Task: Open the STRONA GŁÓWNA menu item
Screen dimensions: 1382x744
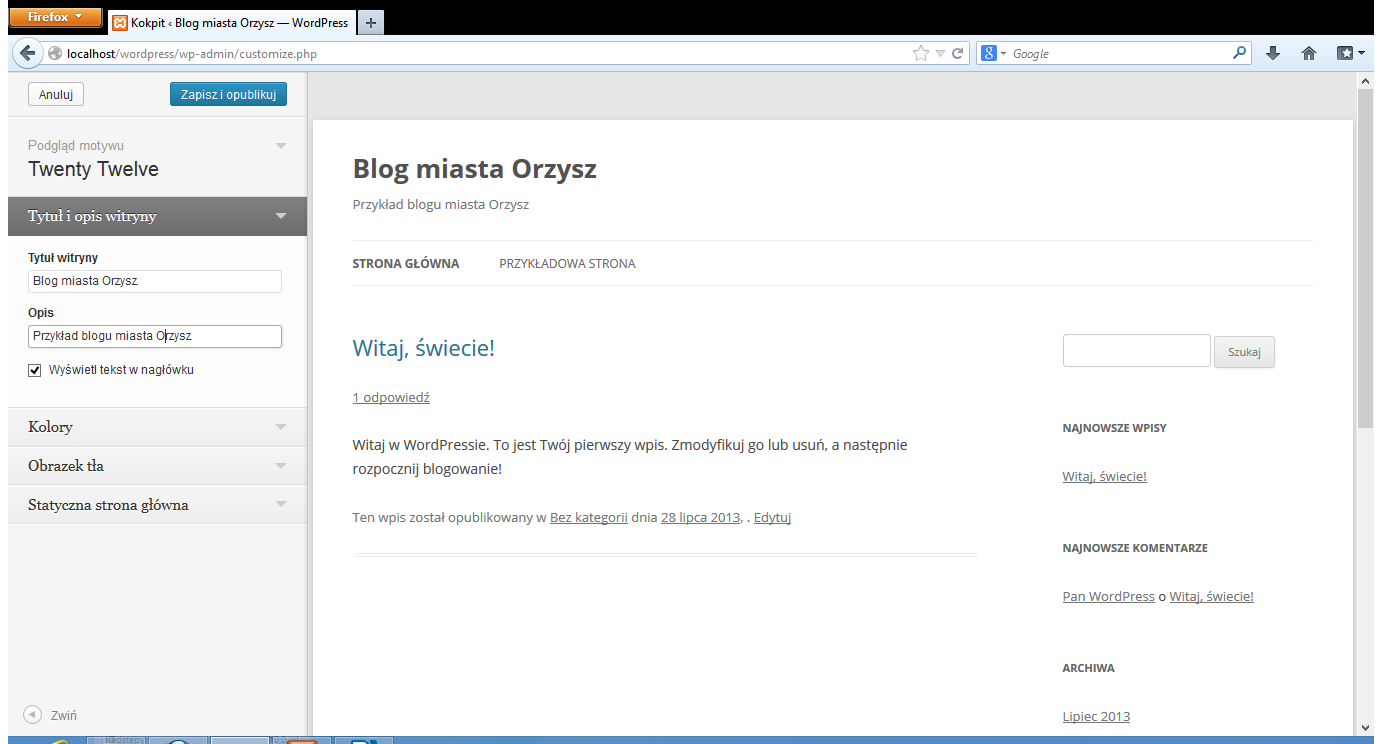Action: click(406, 264)
